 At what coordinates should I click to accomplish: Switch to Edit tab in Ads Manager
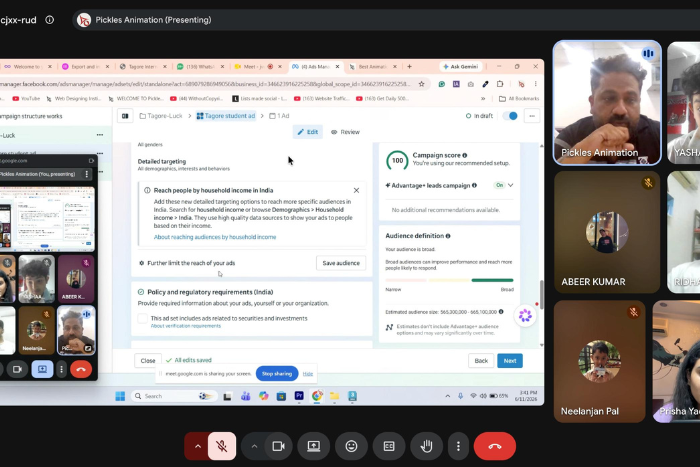[x=308, y=132]
